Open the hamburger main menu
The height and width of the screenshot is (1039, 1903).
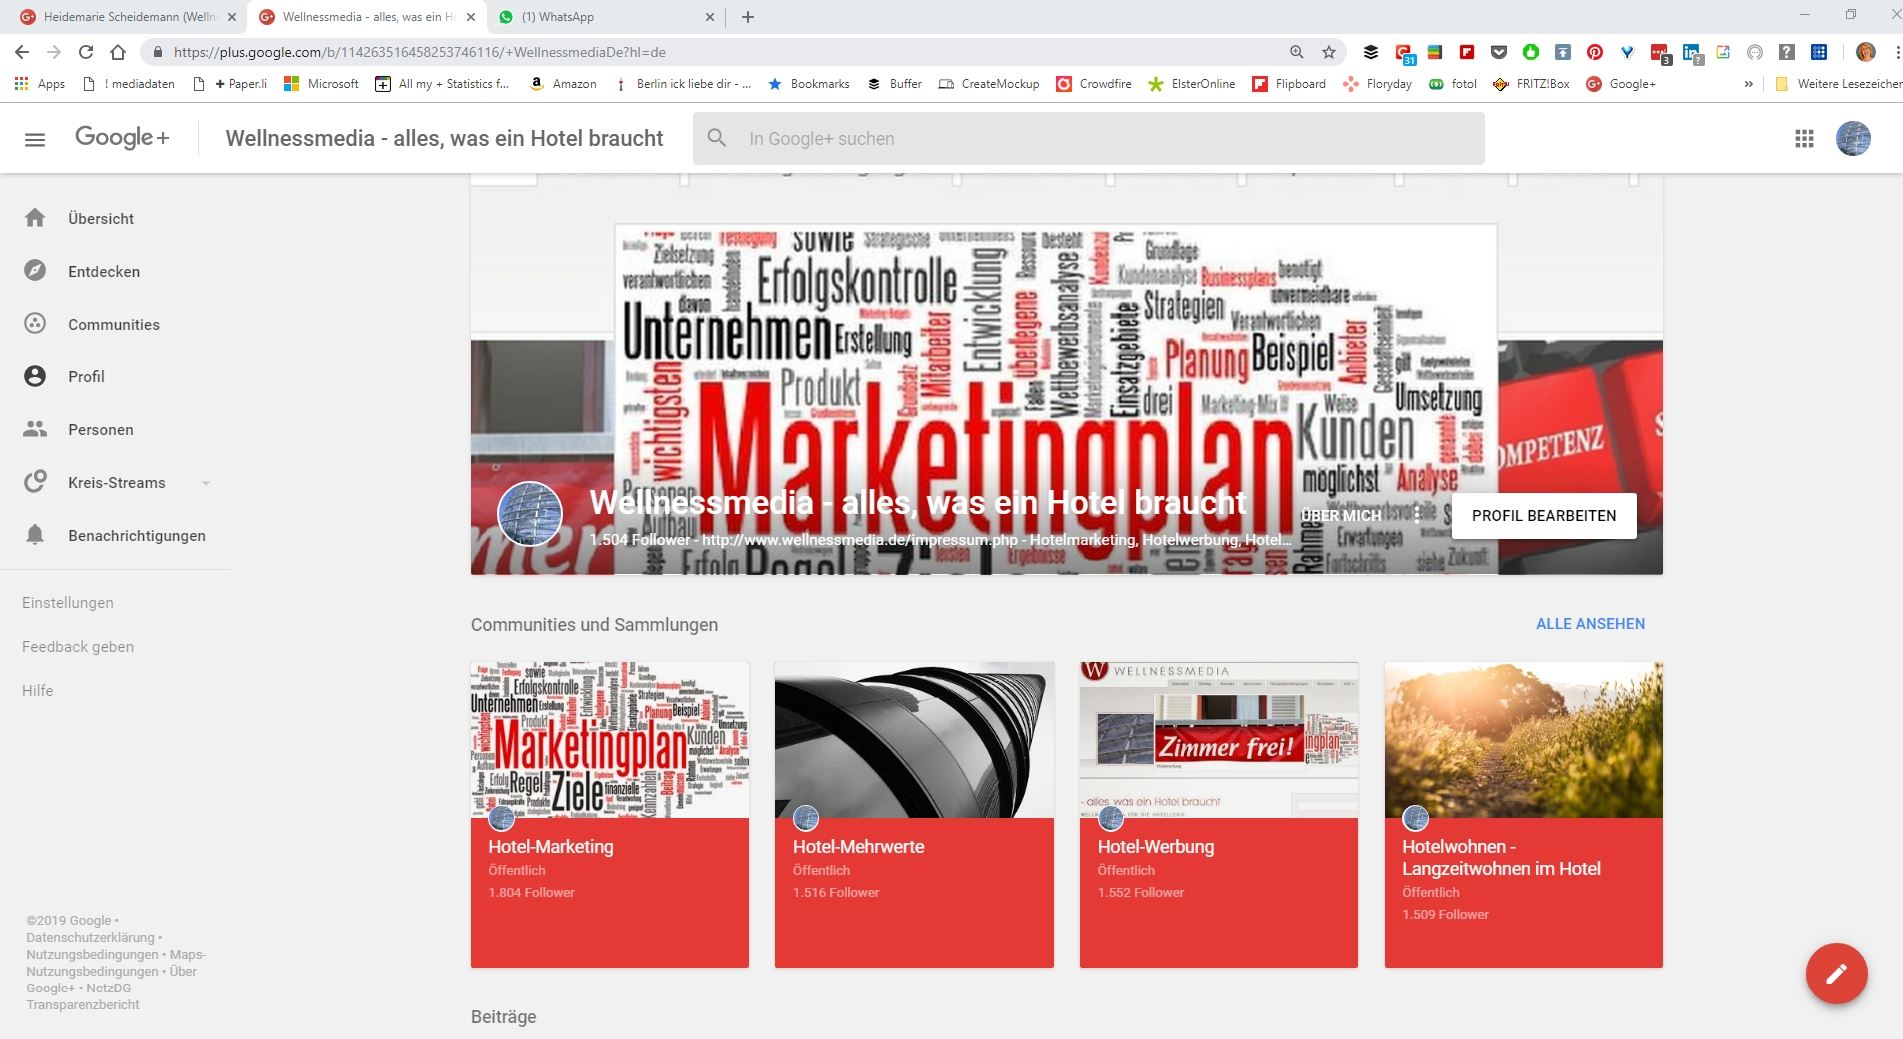point(35,139)
